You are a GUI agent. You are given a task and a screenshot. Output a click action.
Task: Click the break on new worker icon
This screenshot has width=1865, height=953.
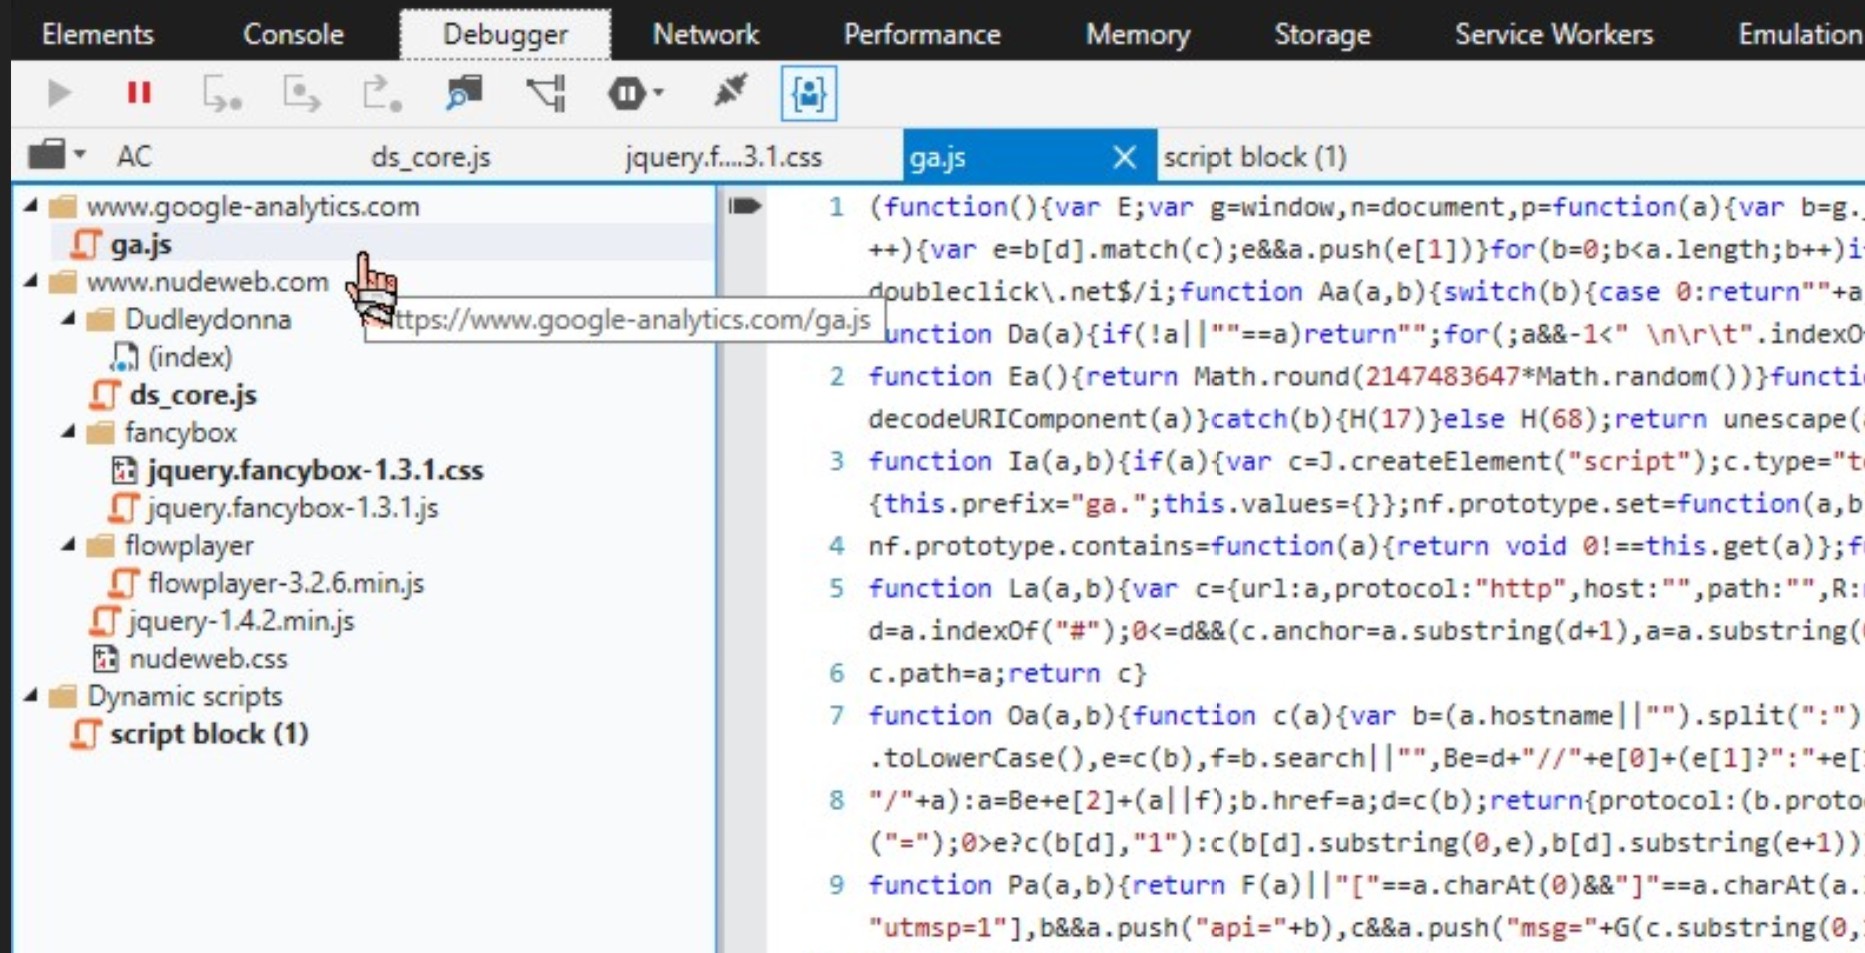546,94
